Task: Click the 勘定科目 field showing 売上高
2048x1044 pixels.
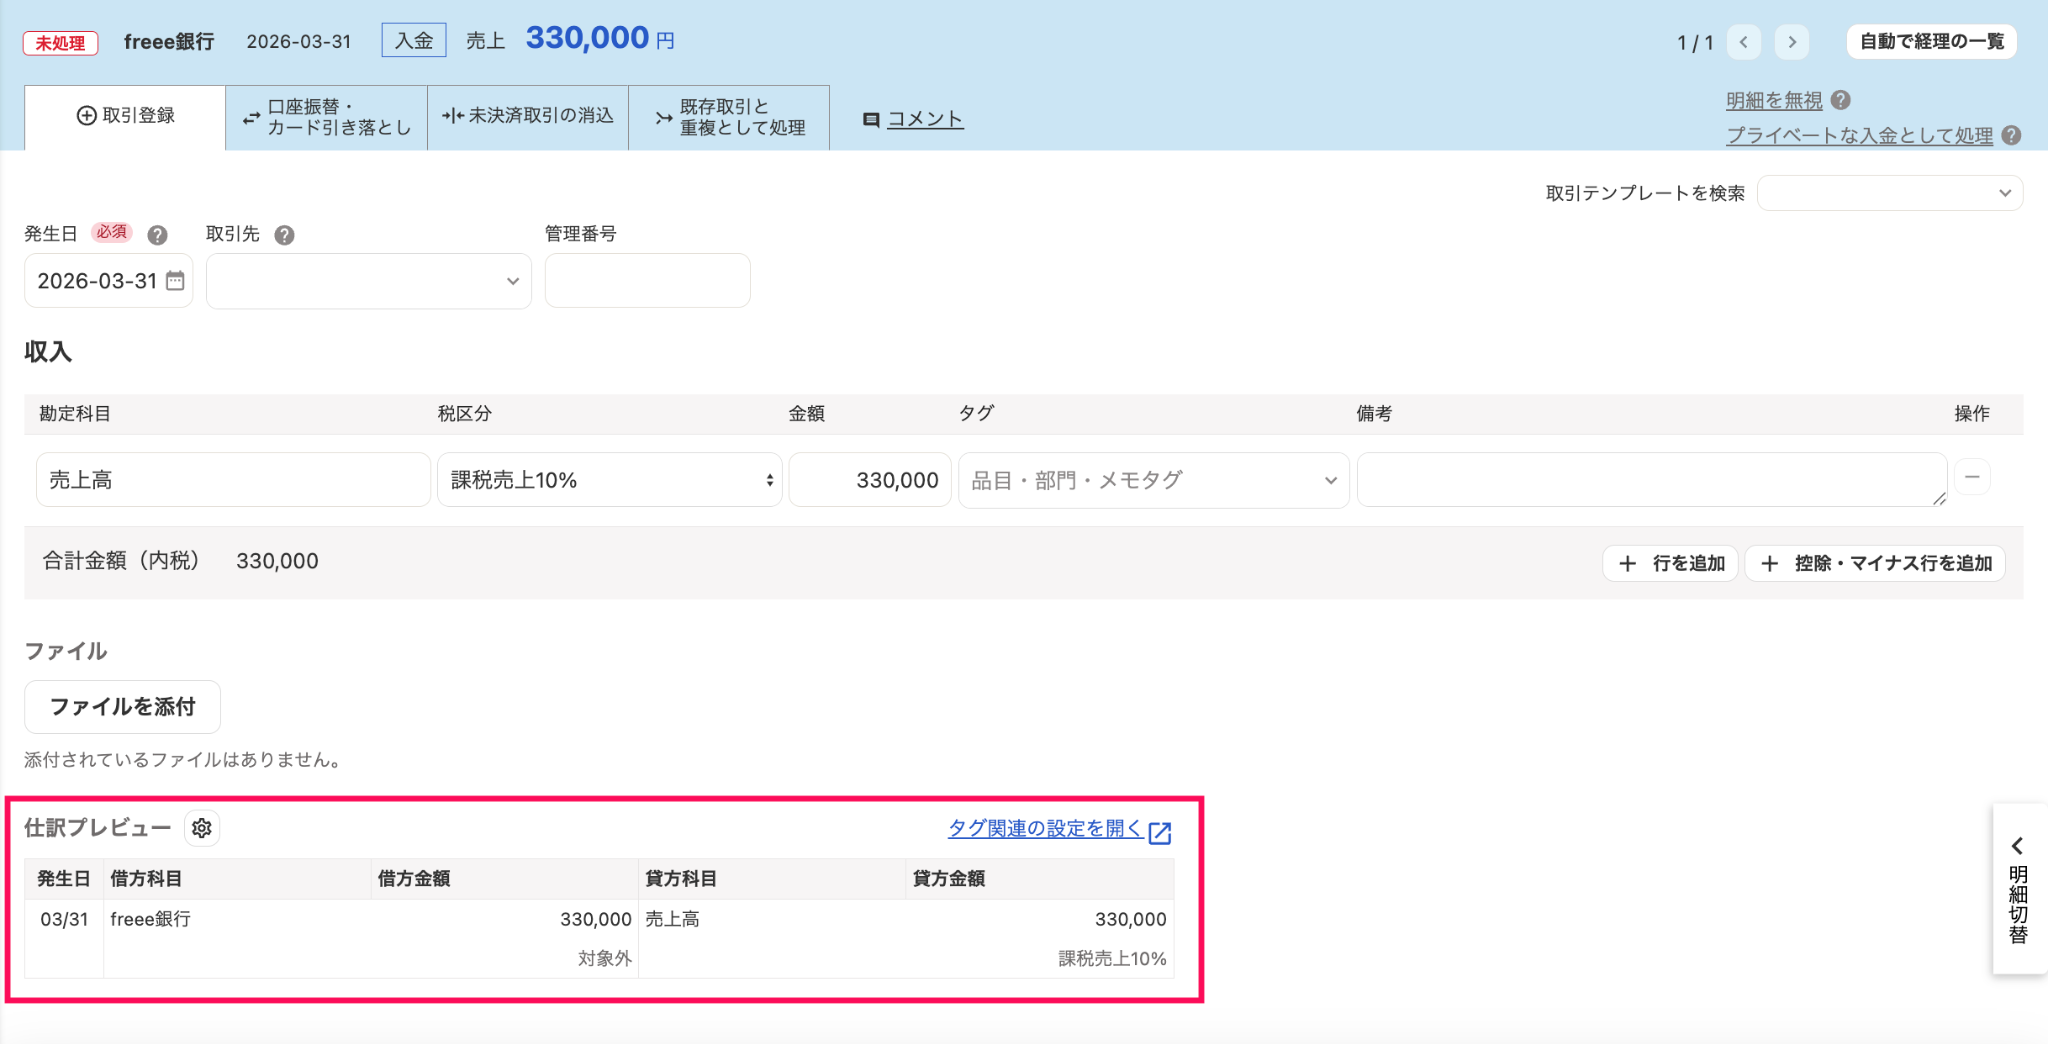Action: point(233,480)
